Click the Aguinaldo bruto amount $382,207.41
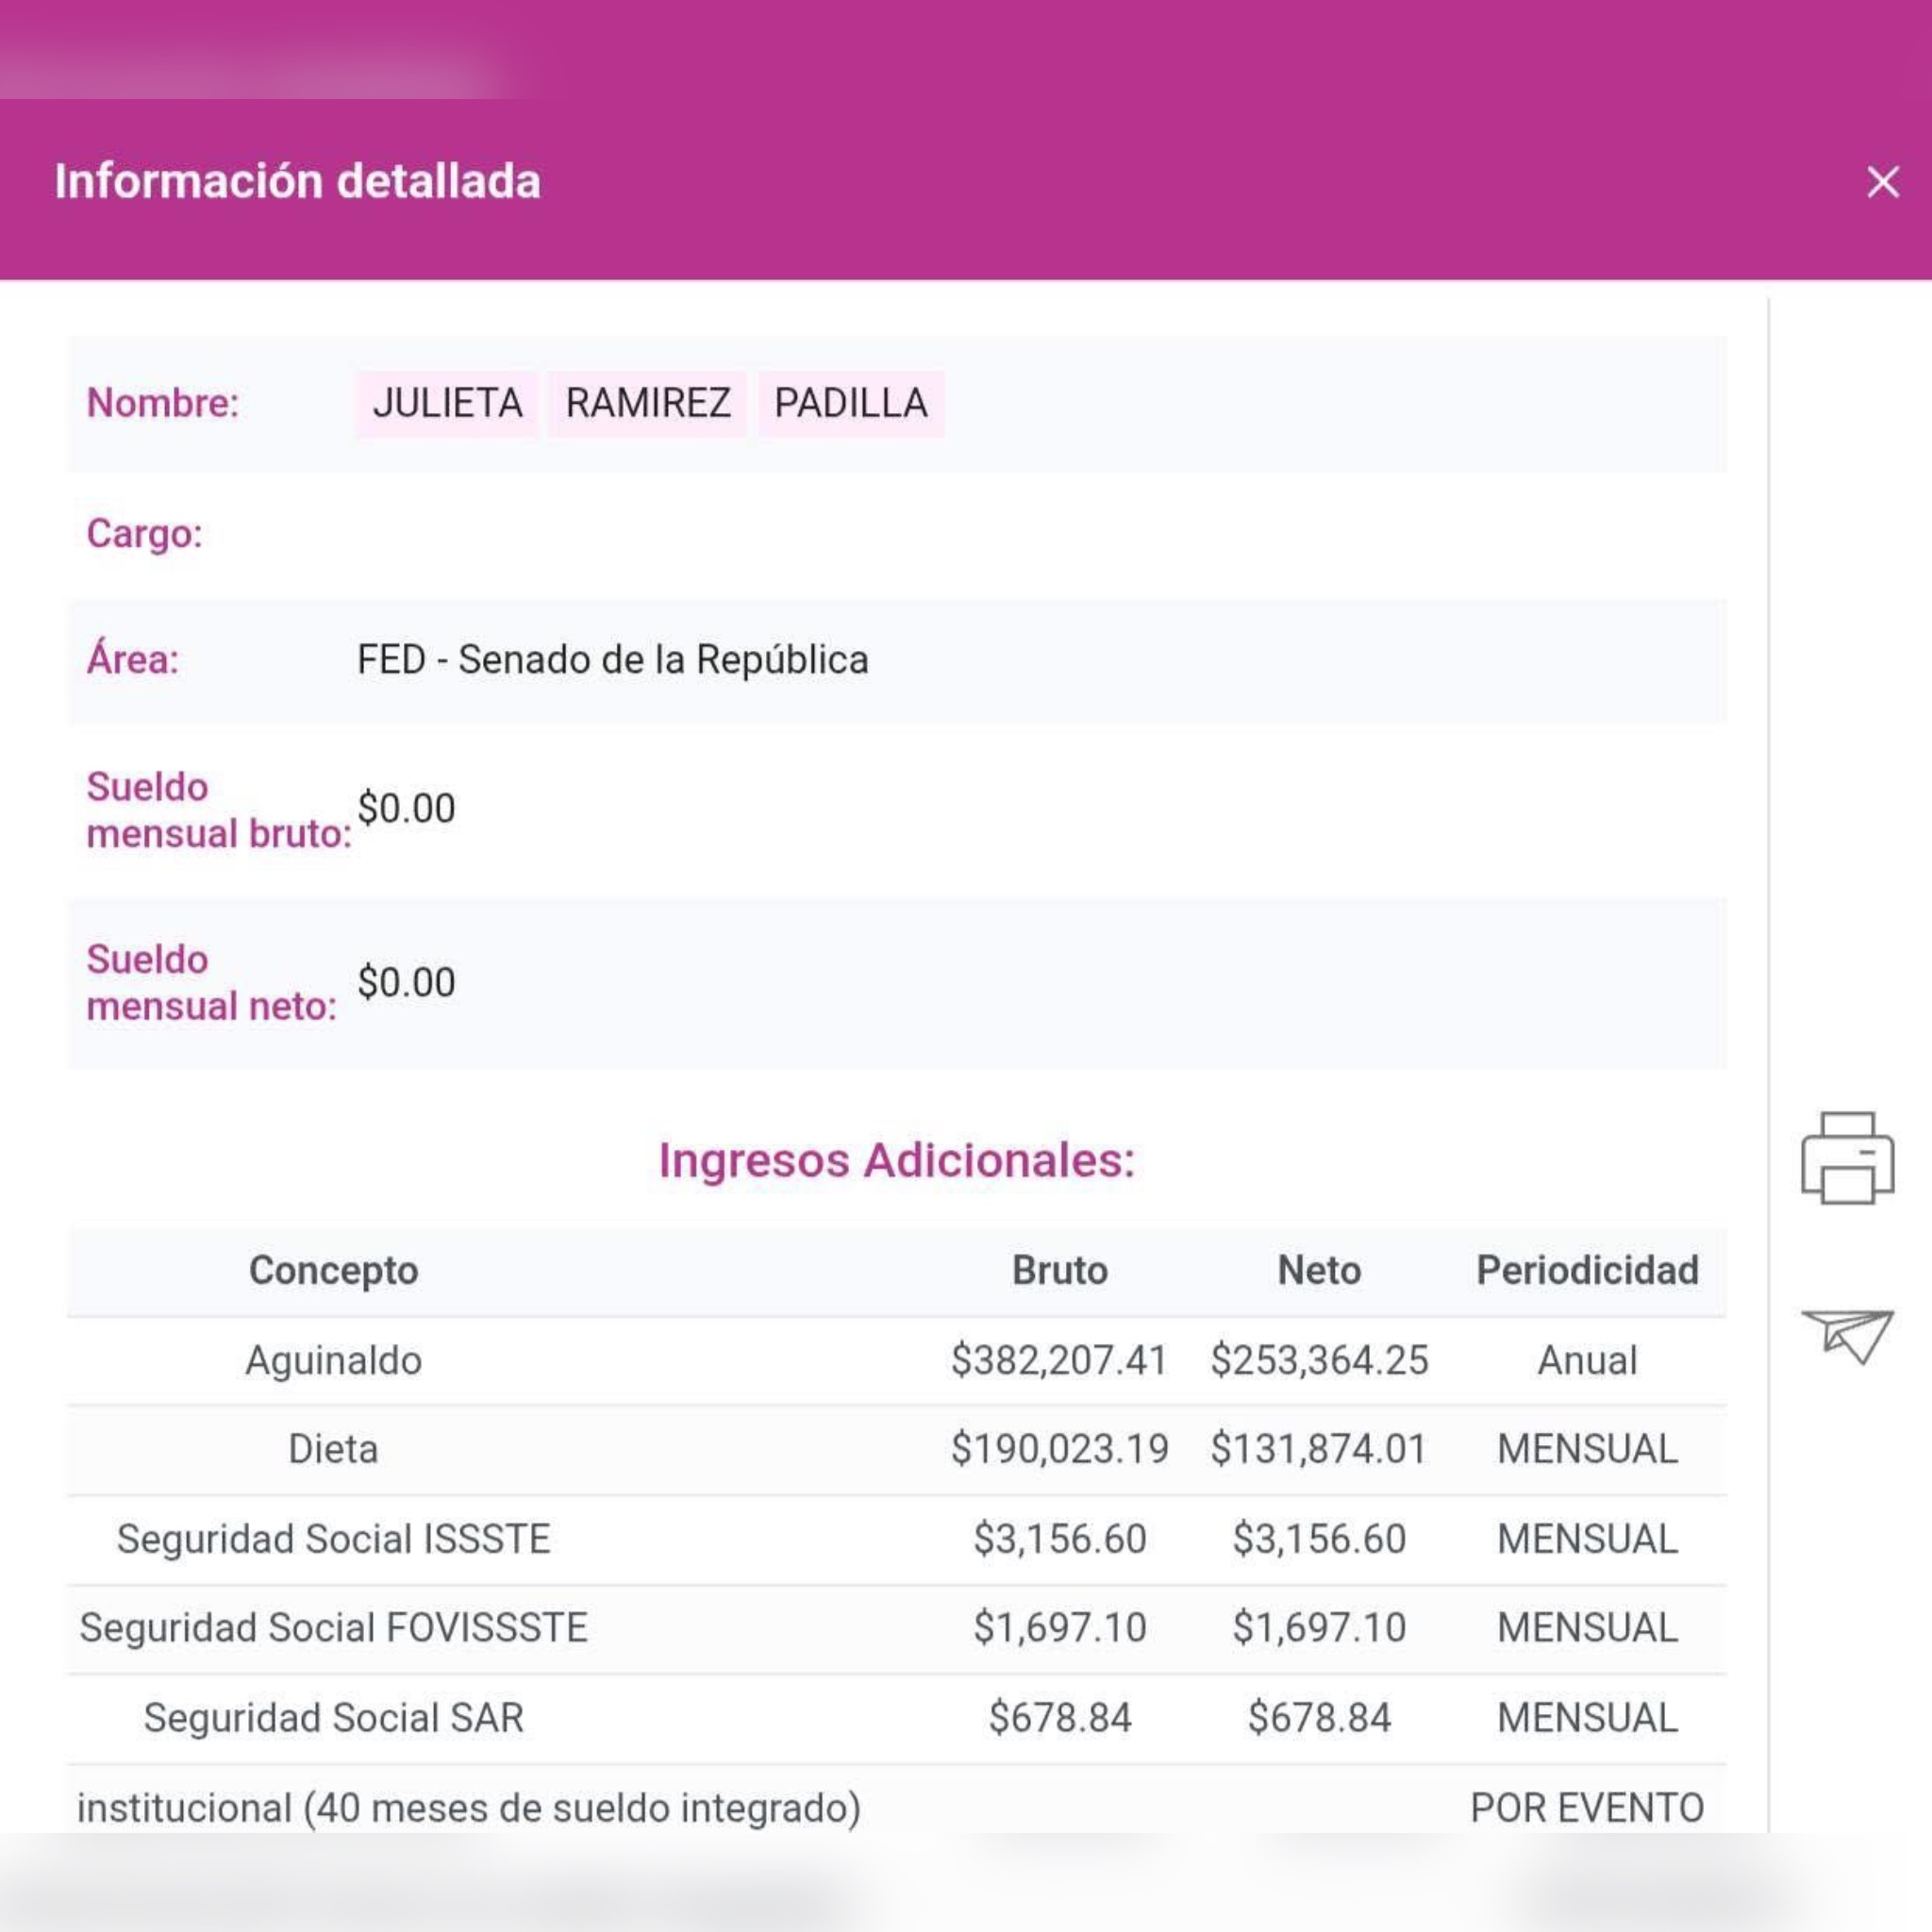This screenshot has height=1932, width=1932. coord(1059,1360)
